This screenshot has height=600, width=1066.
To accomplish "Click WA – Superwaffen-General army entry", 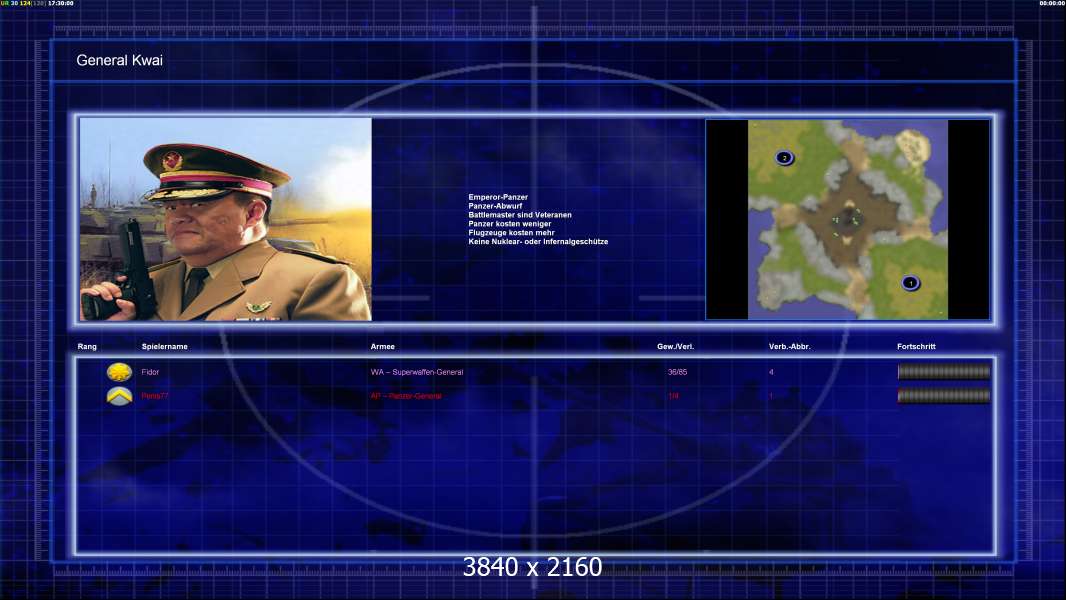I will [417, 372].
